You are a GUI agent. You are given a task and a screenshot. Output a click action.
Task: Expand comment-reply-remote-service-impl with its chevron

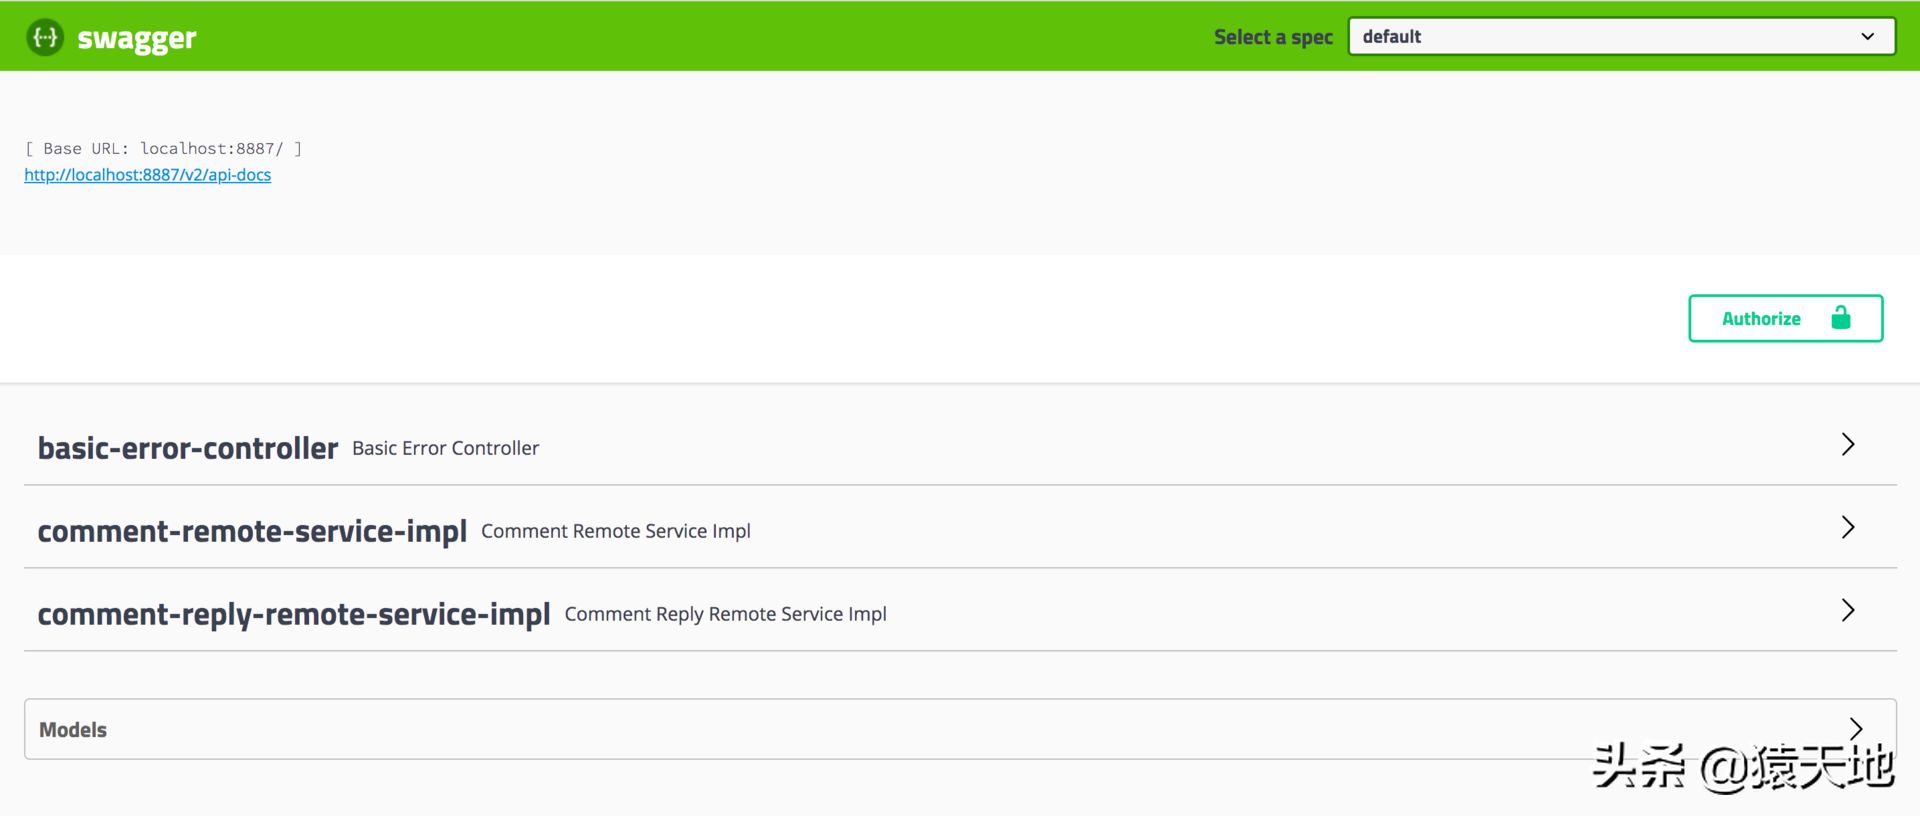coord(1848,611)
